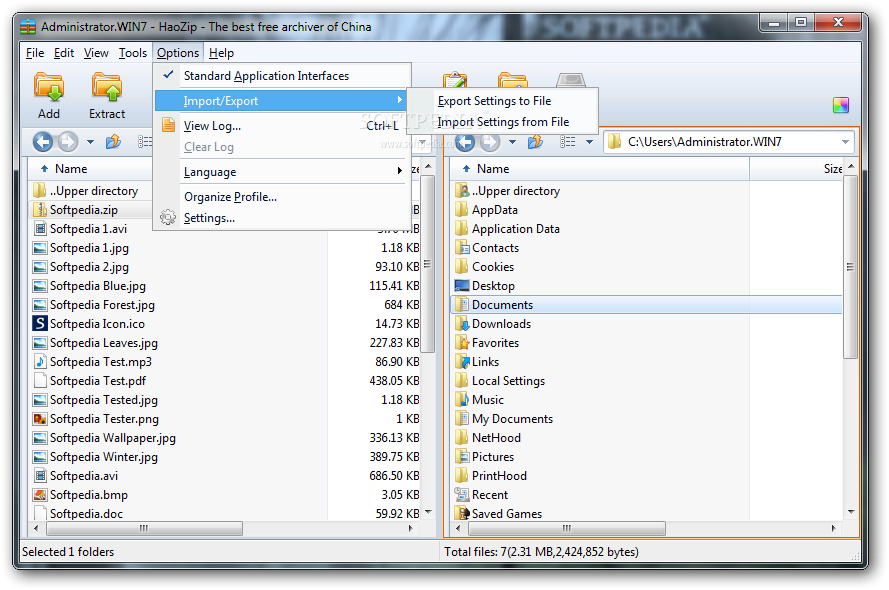
Task: Click left pane vertical scrollbar thumb
Action: pyautogui.click(x=428, y=264)
